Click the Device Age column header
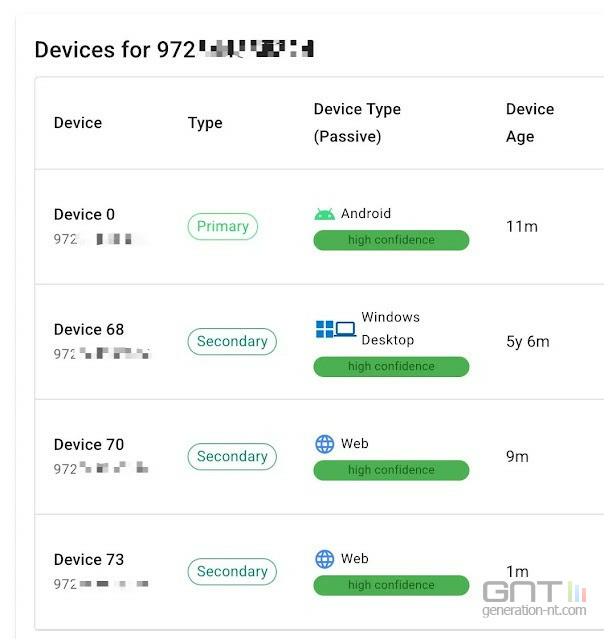 [x=530, y=123]
